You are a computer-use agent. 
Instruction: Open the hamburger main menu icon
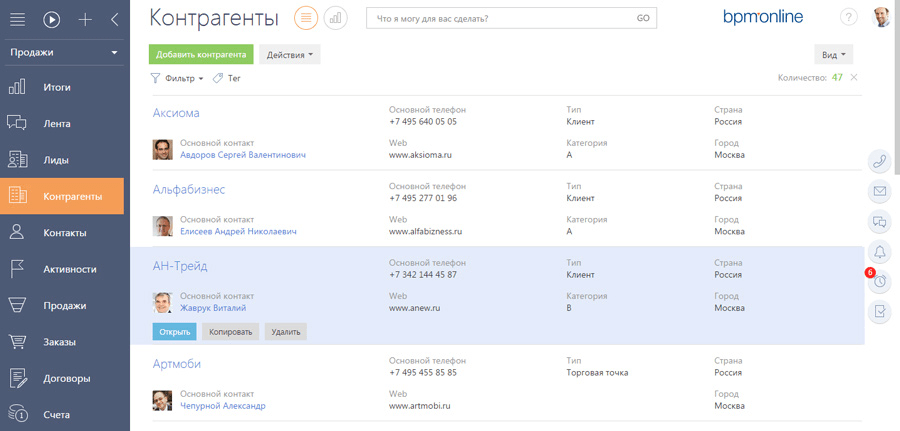tap(18, 20)
